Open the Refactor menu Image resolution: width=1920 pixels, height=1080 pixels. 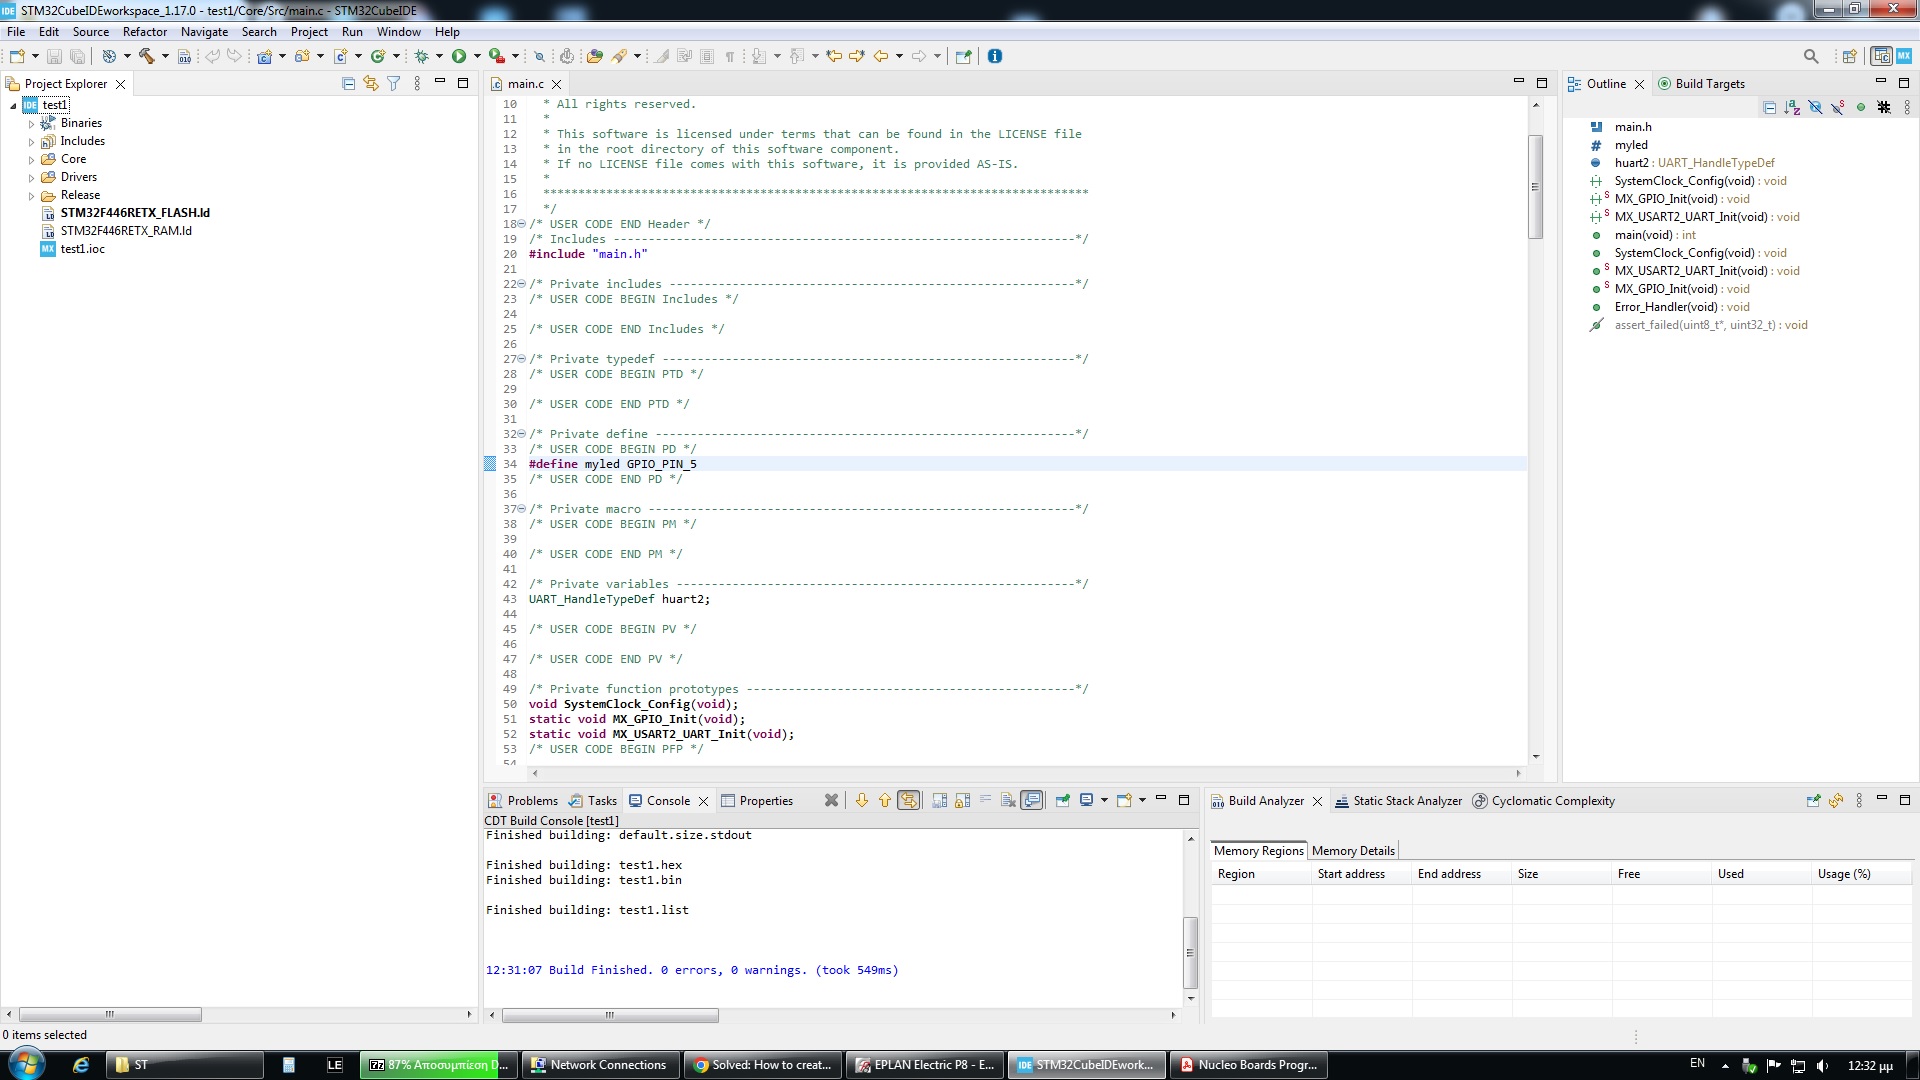(145, 31)
